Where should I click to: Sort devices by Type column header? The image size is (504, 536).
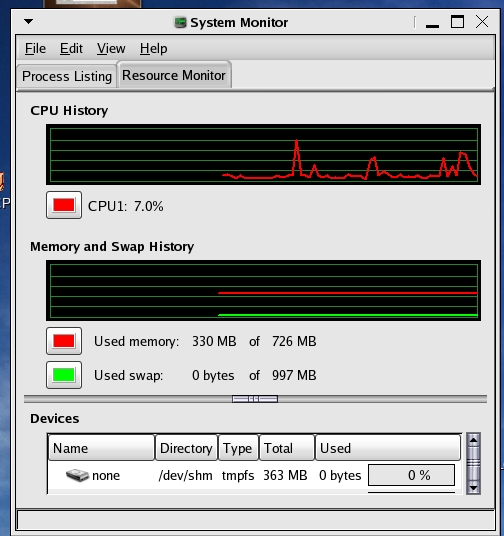pos(238,448)
